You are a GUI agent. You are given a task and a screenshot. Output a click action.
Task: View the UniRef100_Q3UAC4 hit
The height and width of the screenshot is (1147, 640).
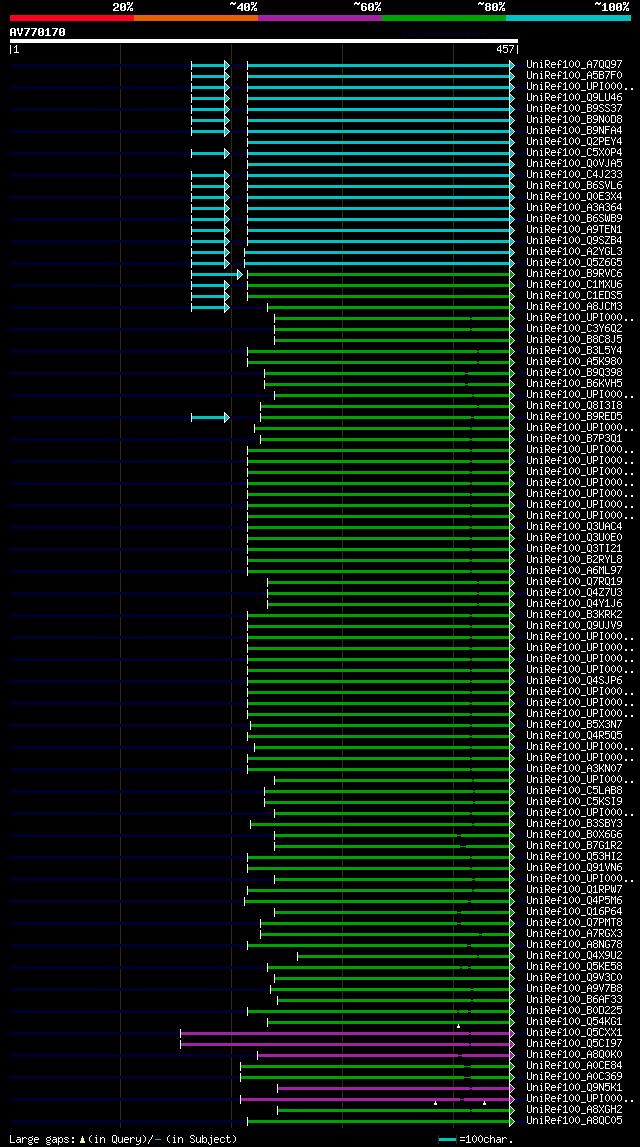574,527
